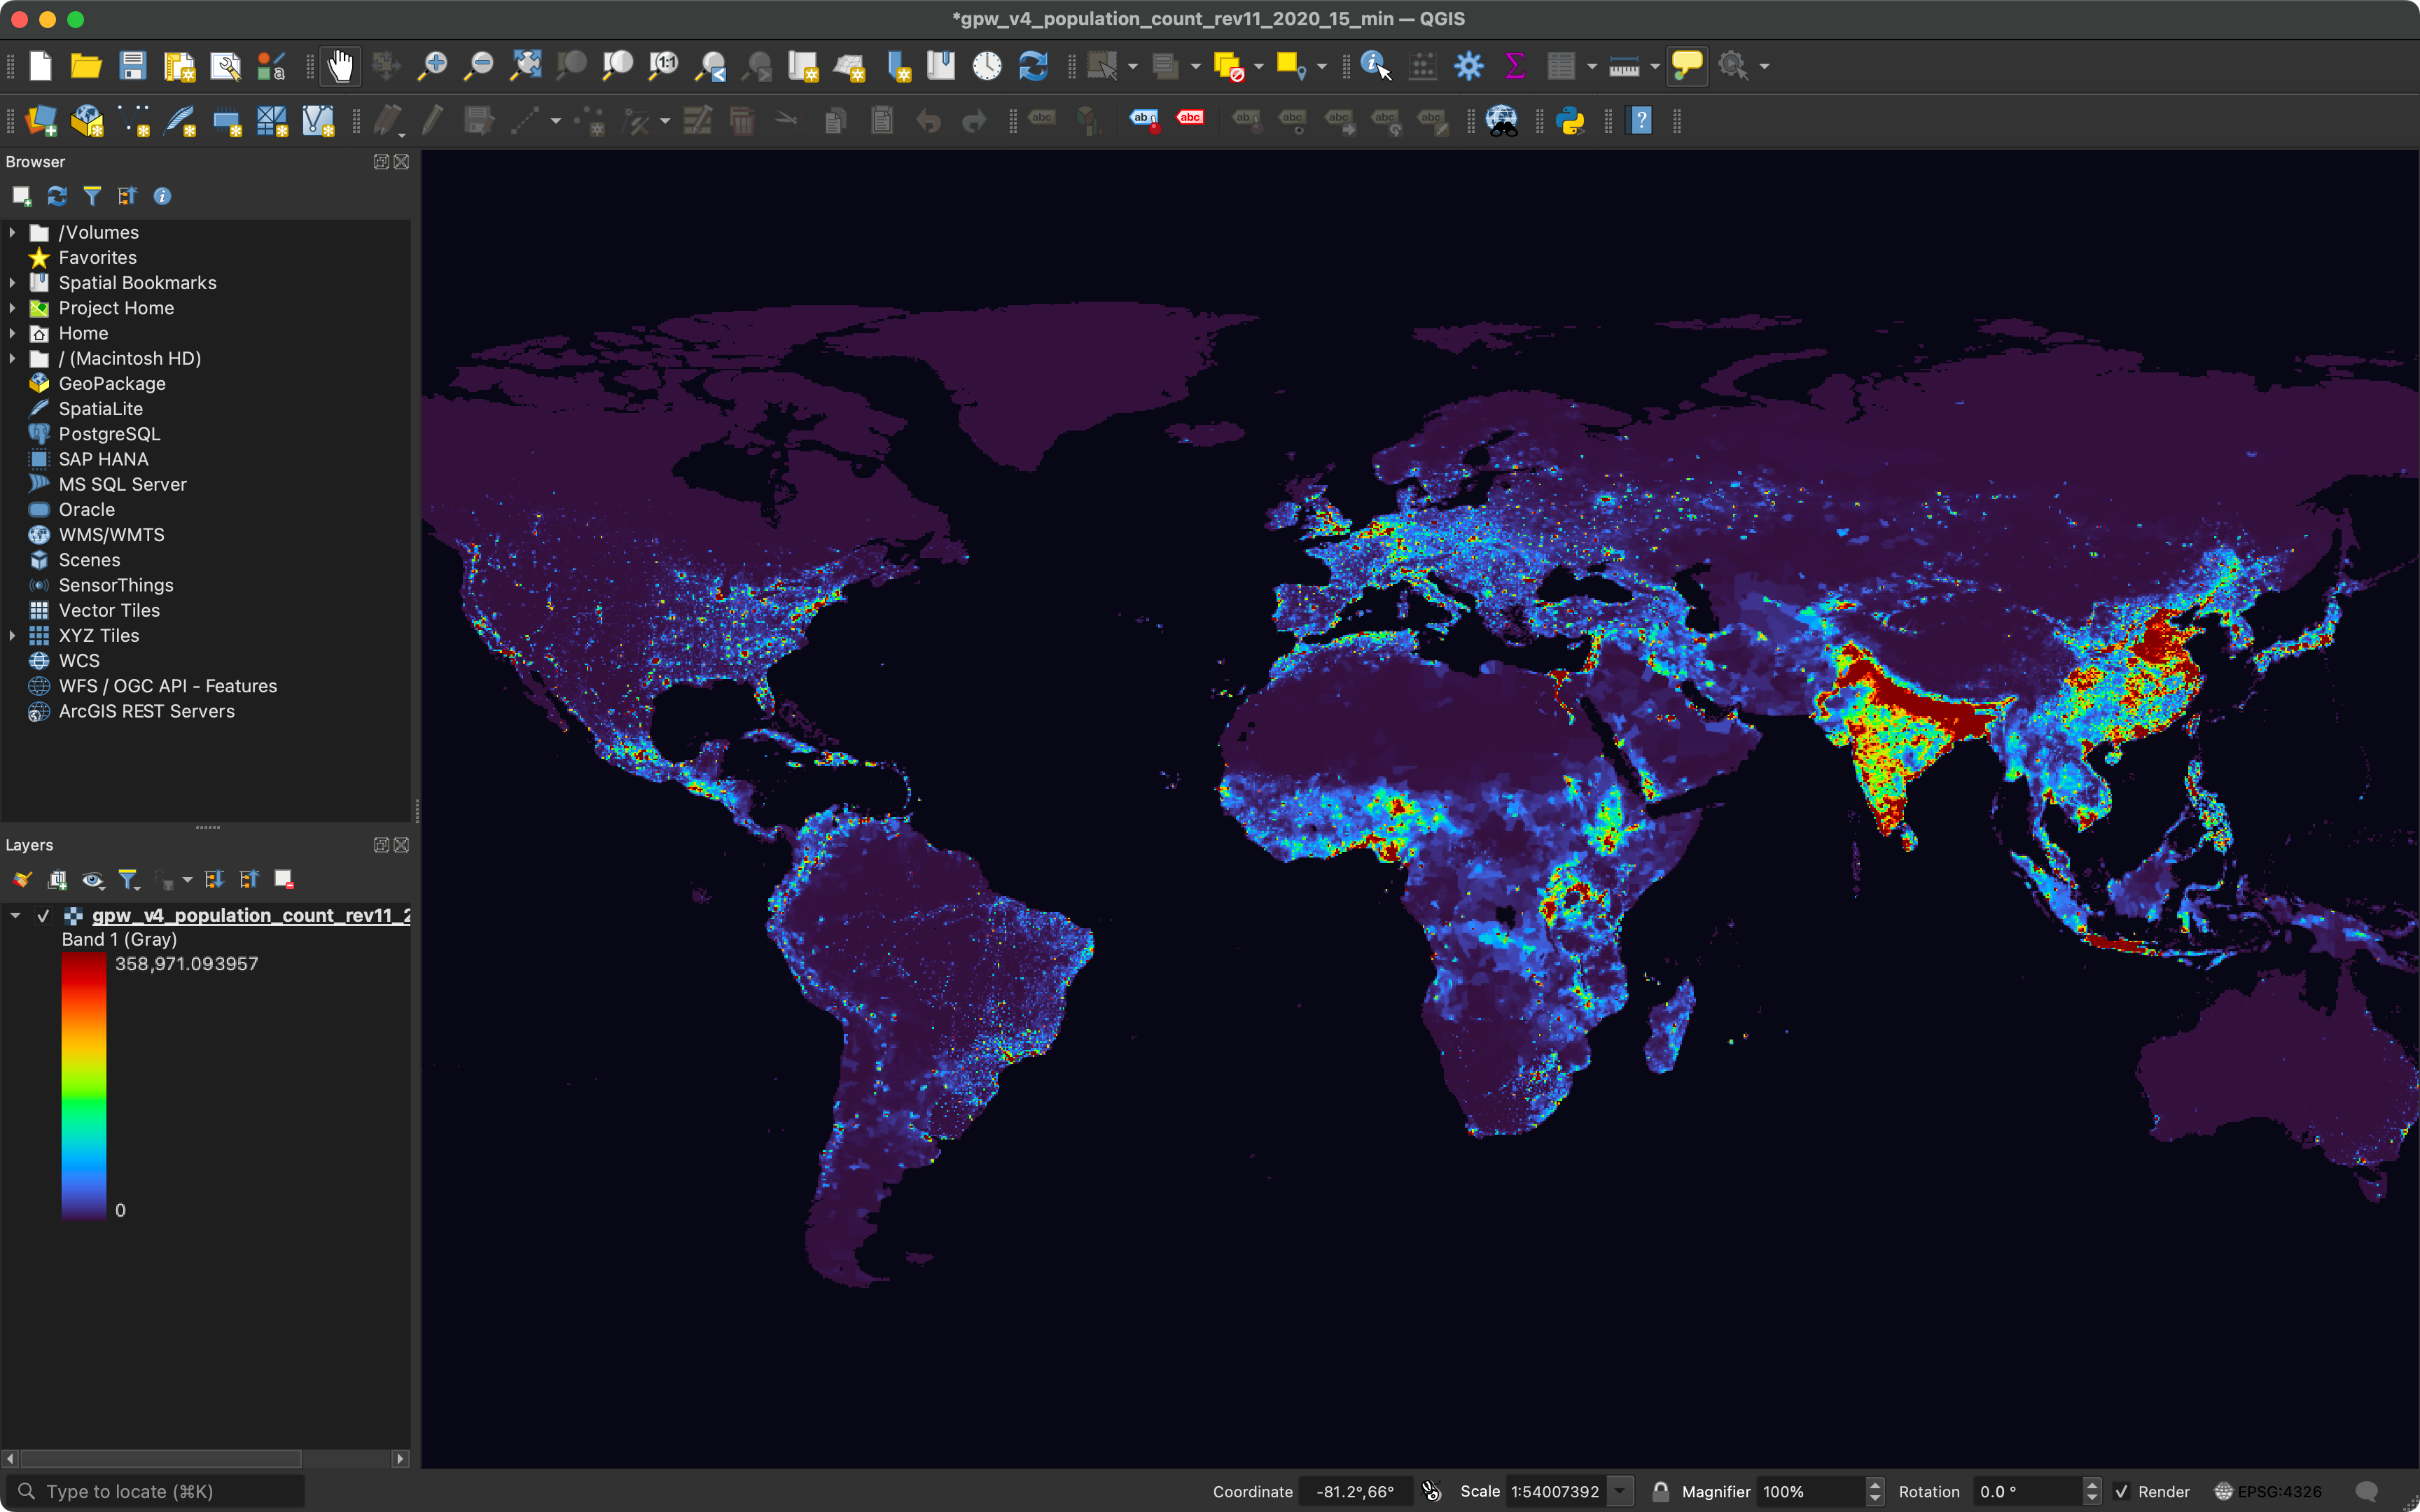This screenshot has width=2420, height=1512.
Task: Uncheck the Render checkbox in the status bar
Action: [x=2122, y=1490]
